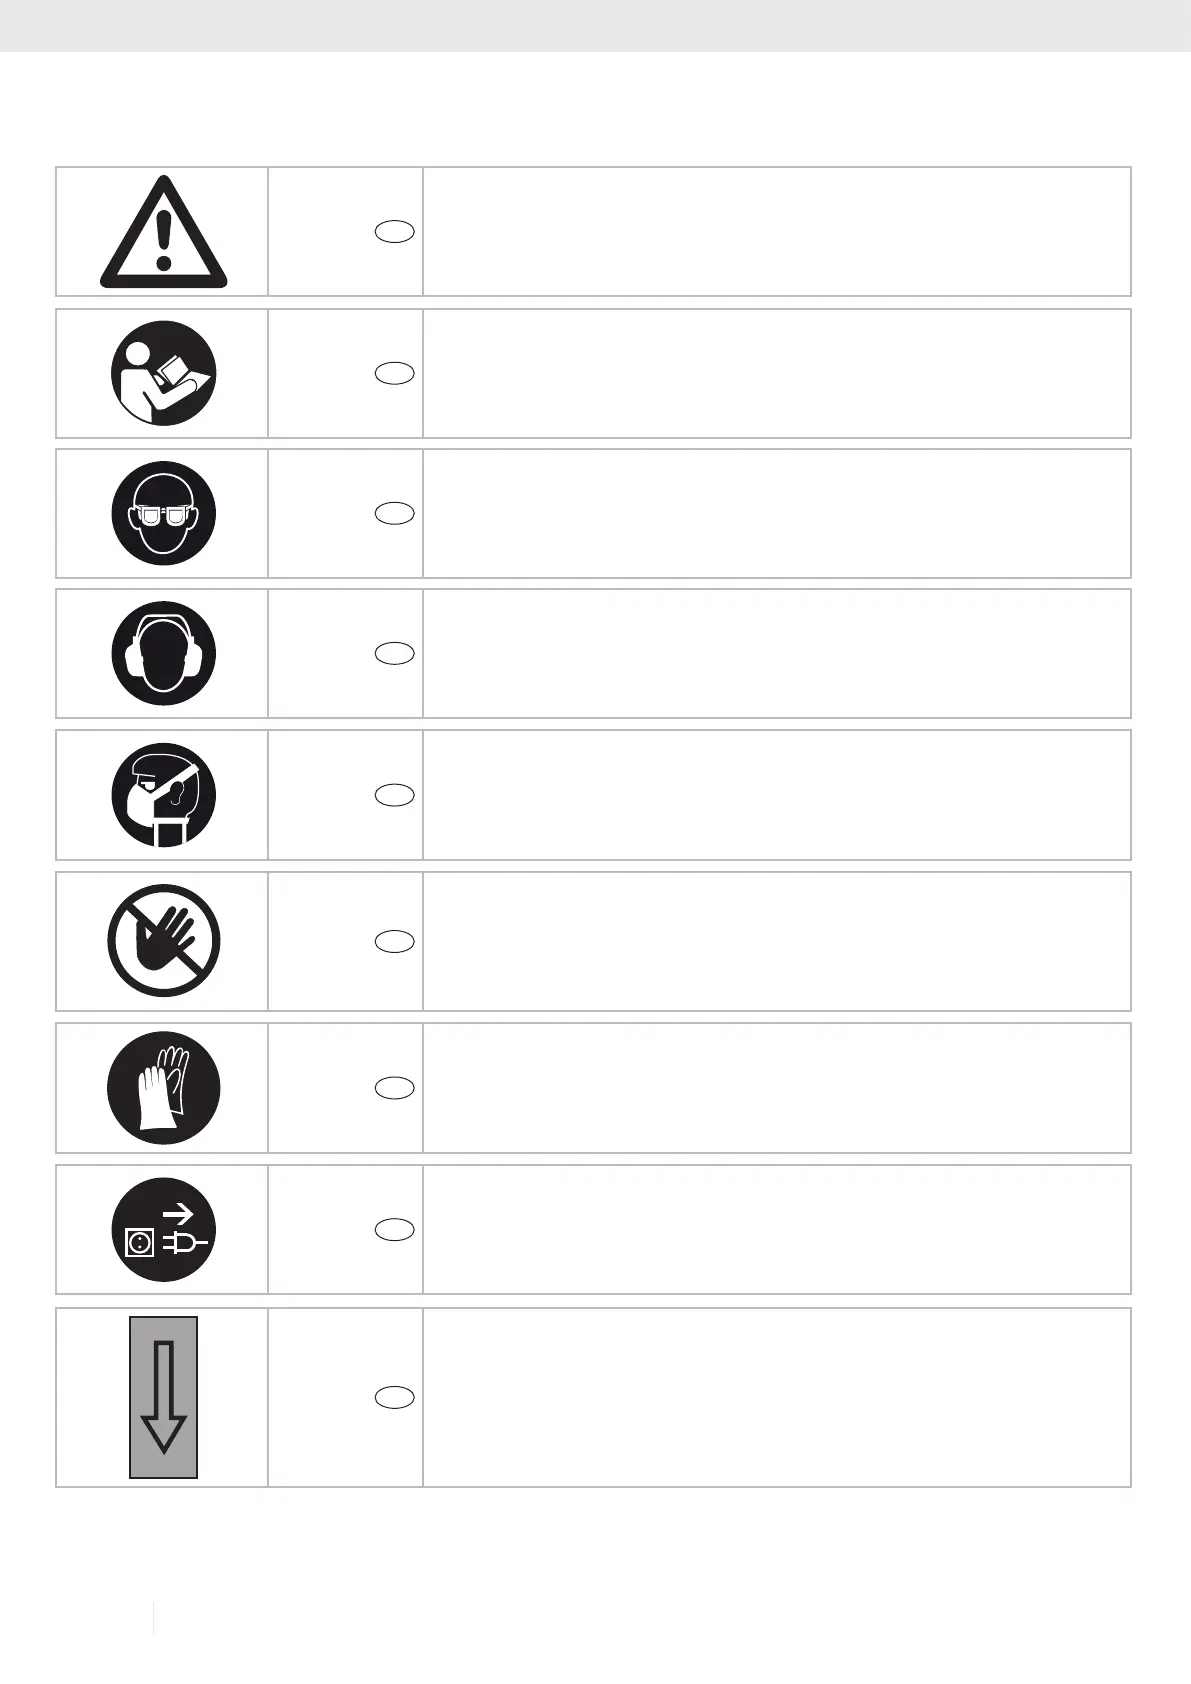Tick the oval next to the gloves symbol

(x=395, y=1088)
